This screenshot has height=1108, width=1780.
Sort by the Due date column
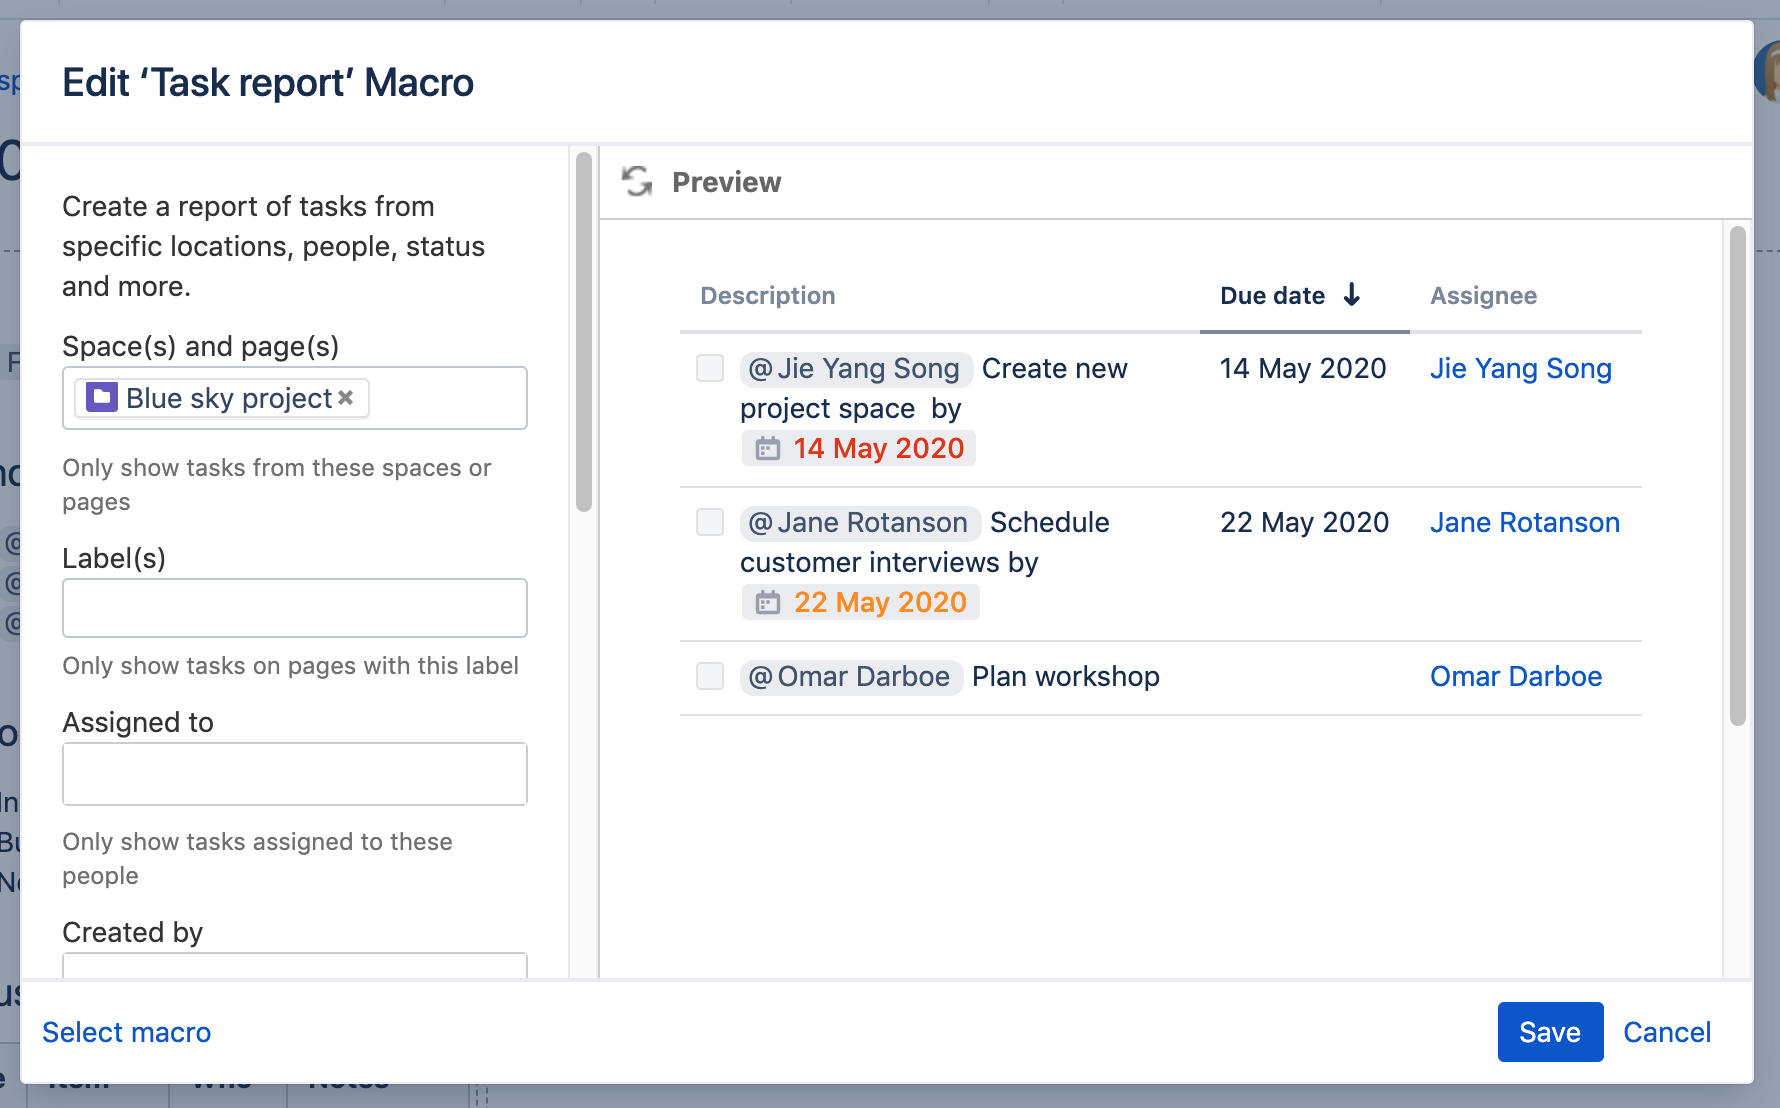(x=1272, y=296)
